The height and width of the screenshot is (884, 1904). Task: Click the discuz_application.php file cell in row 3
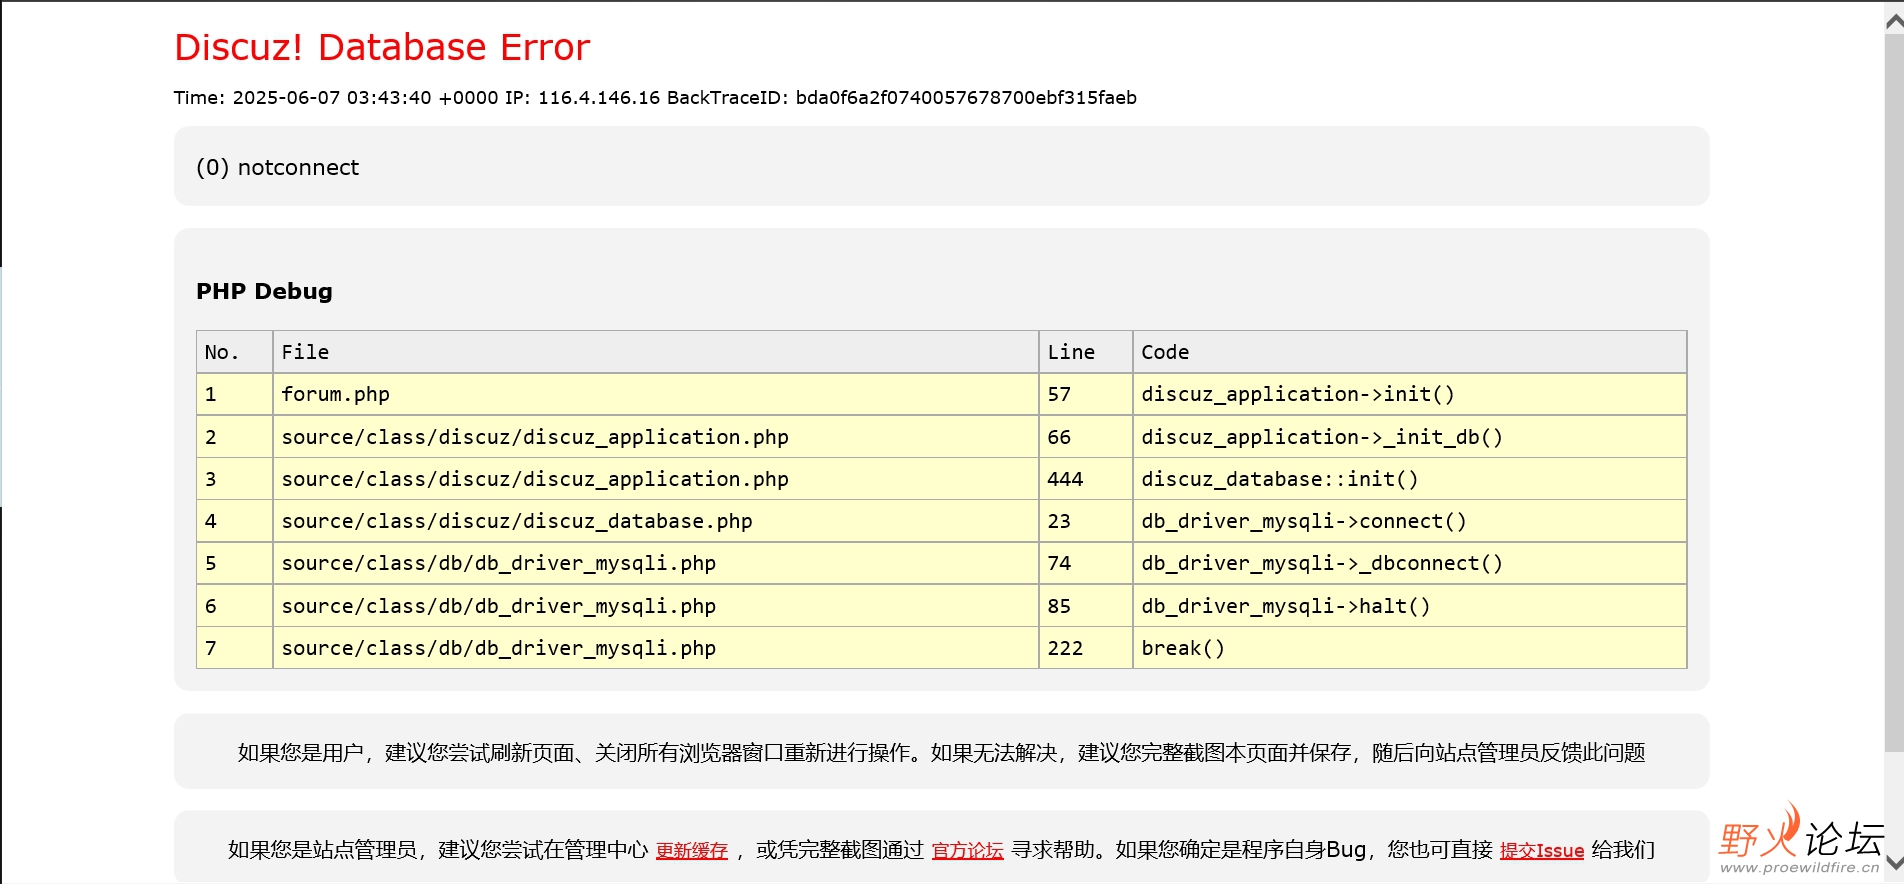[x=656, y=479]
